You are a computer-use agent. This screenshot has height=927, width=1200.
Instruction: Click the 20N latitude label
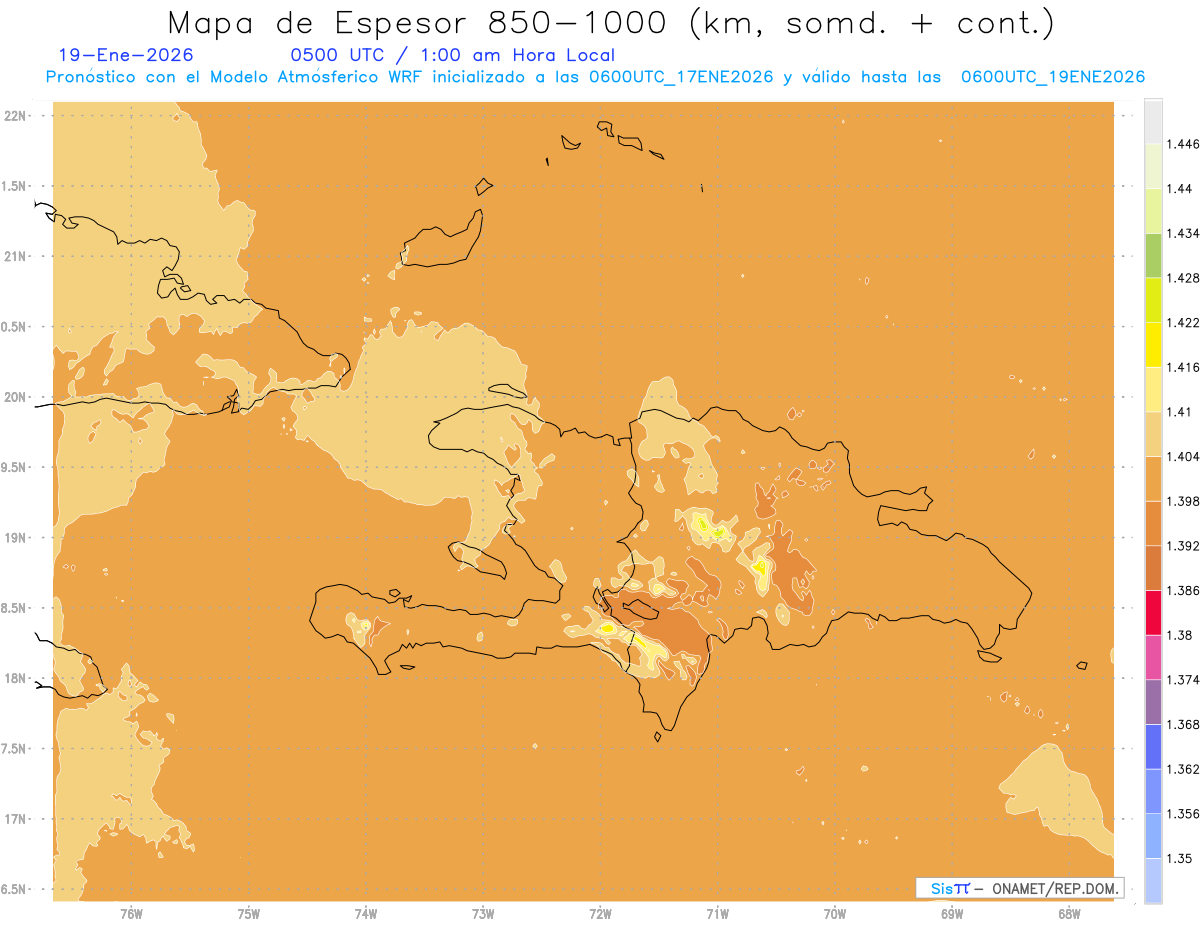(x=16, y=397)
